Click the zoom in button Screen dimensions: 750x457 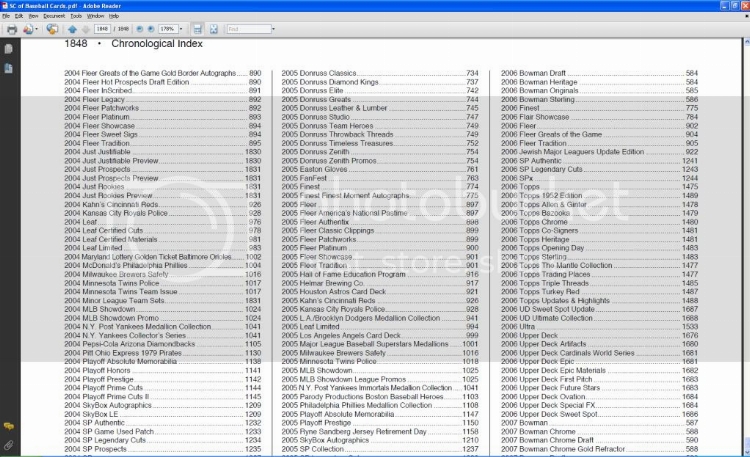pyautogui.click(x=151, y=29)
